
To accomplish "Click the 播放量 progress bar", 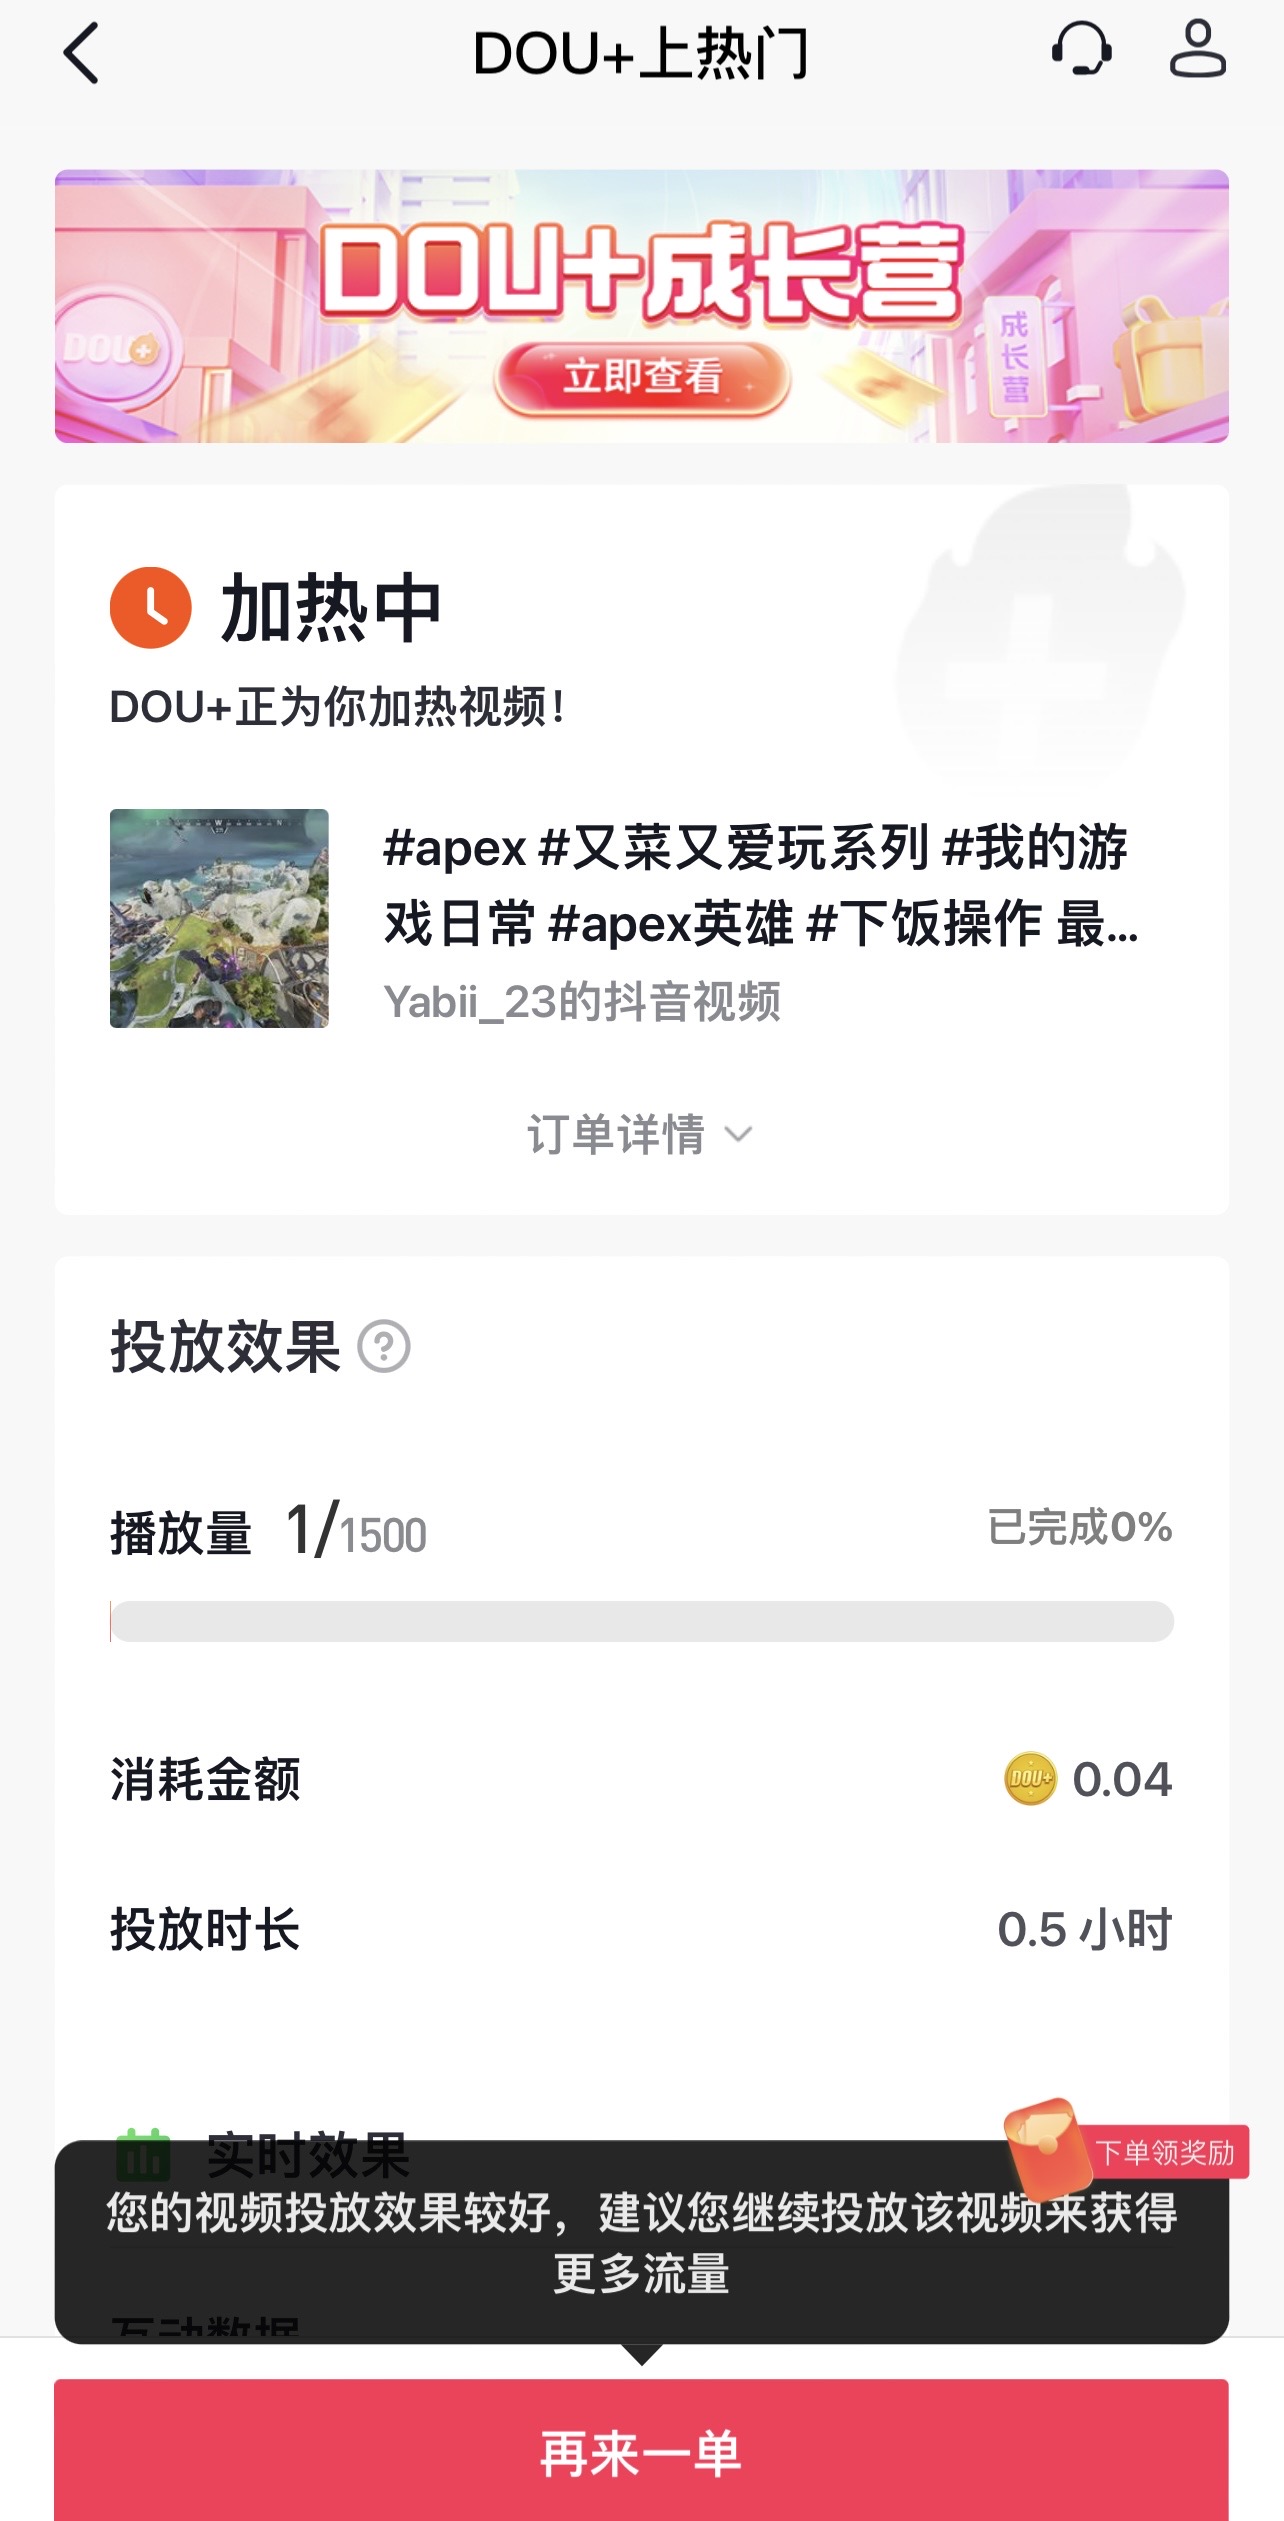I will tap(641, 1621).
